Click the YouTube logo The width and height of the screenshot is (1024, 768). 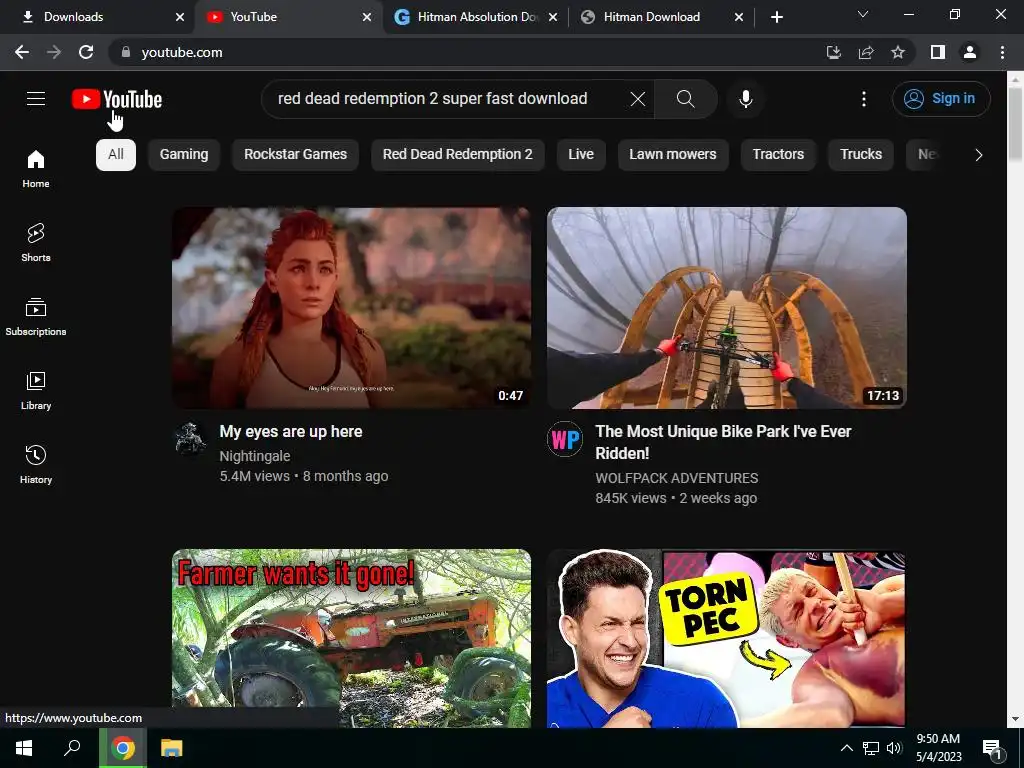click(117, 99)
